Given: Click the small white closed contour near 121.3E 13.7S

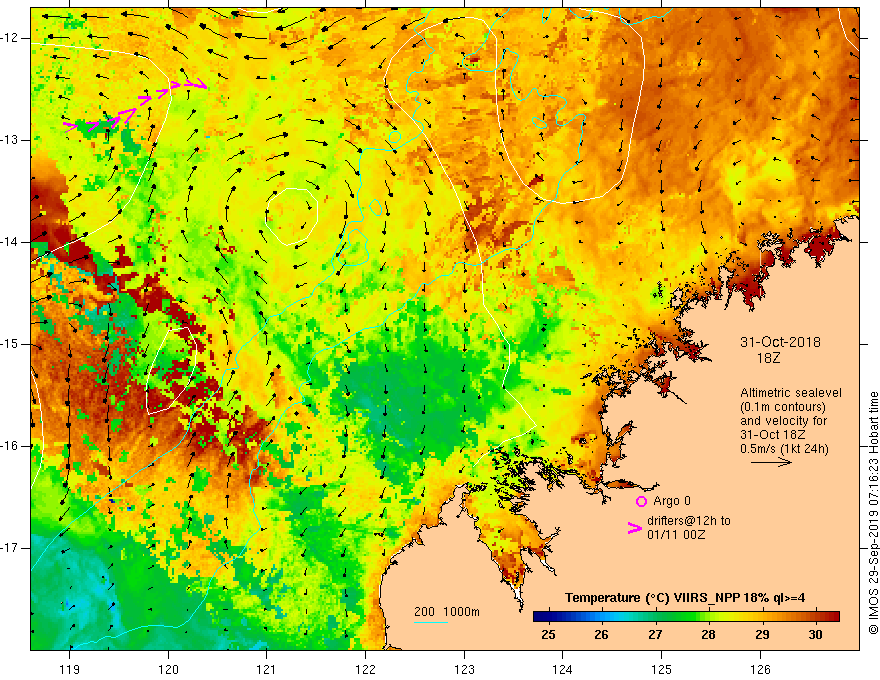Looking at the screenshot, I should [292, 217].
